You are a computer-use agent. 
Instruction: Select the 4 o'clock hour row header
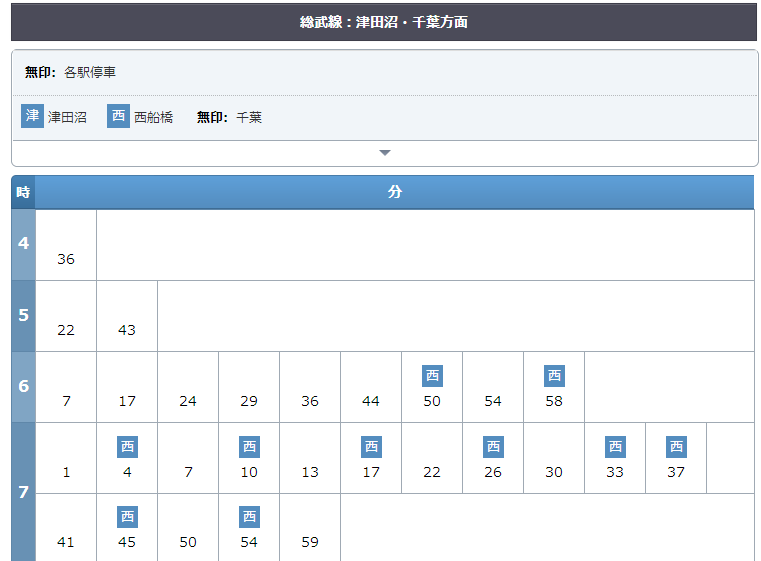point(23,244)
